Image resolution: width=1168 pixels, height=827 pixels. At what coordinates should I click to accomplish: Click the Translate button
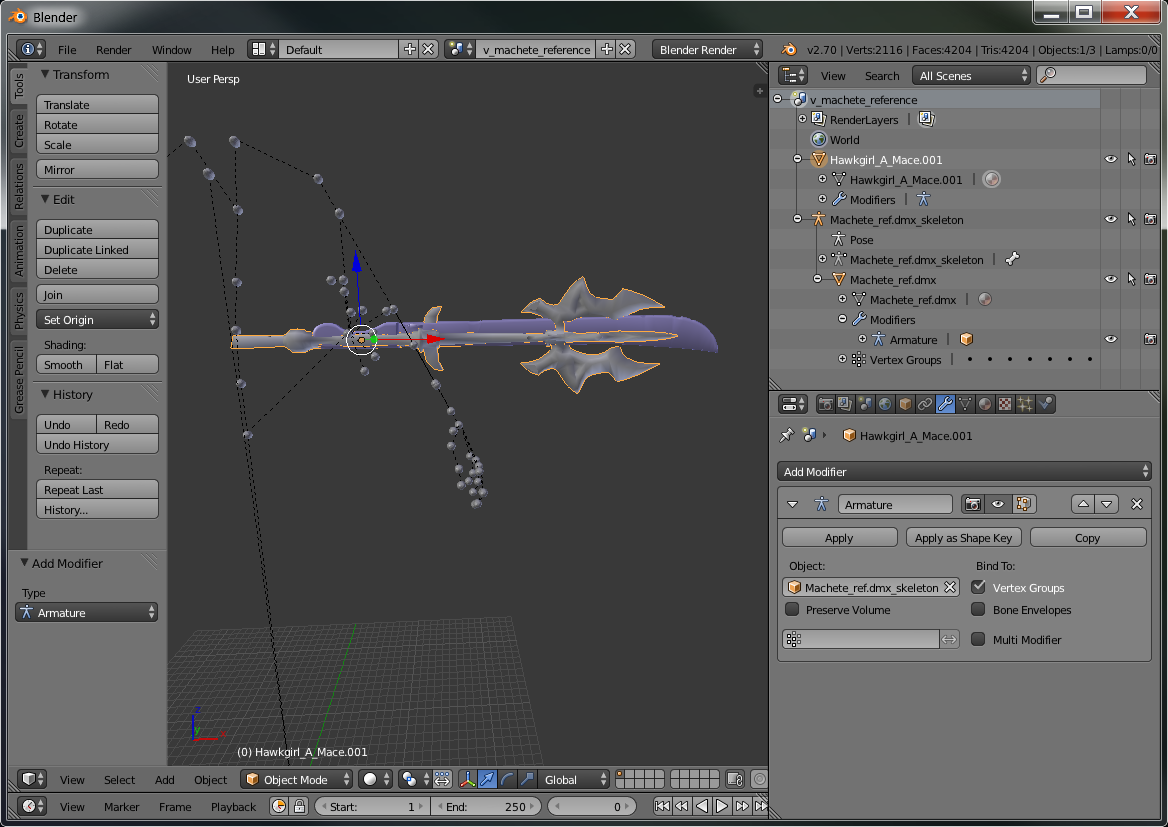click(x=97, y=104)
